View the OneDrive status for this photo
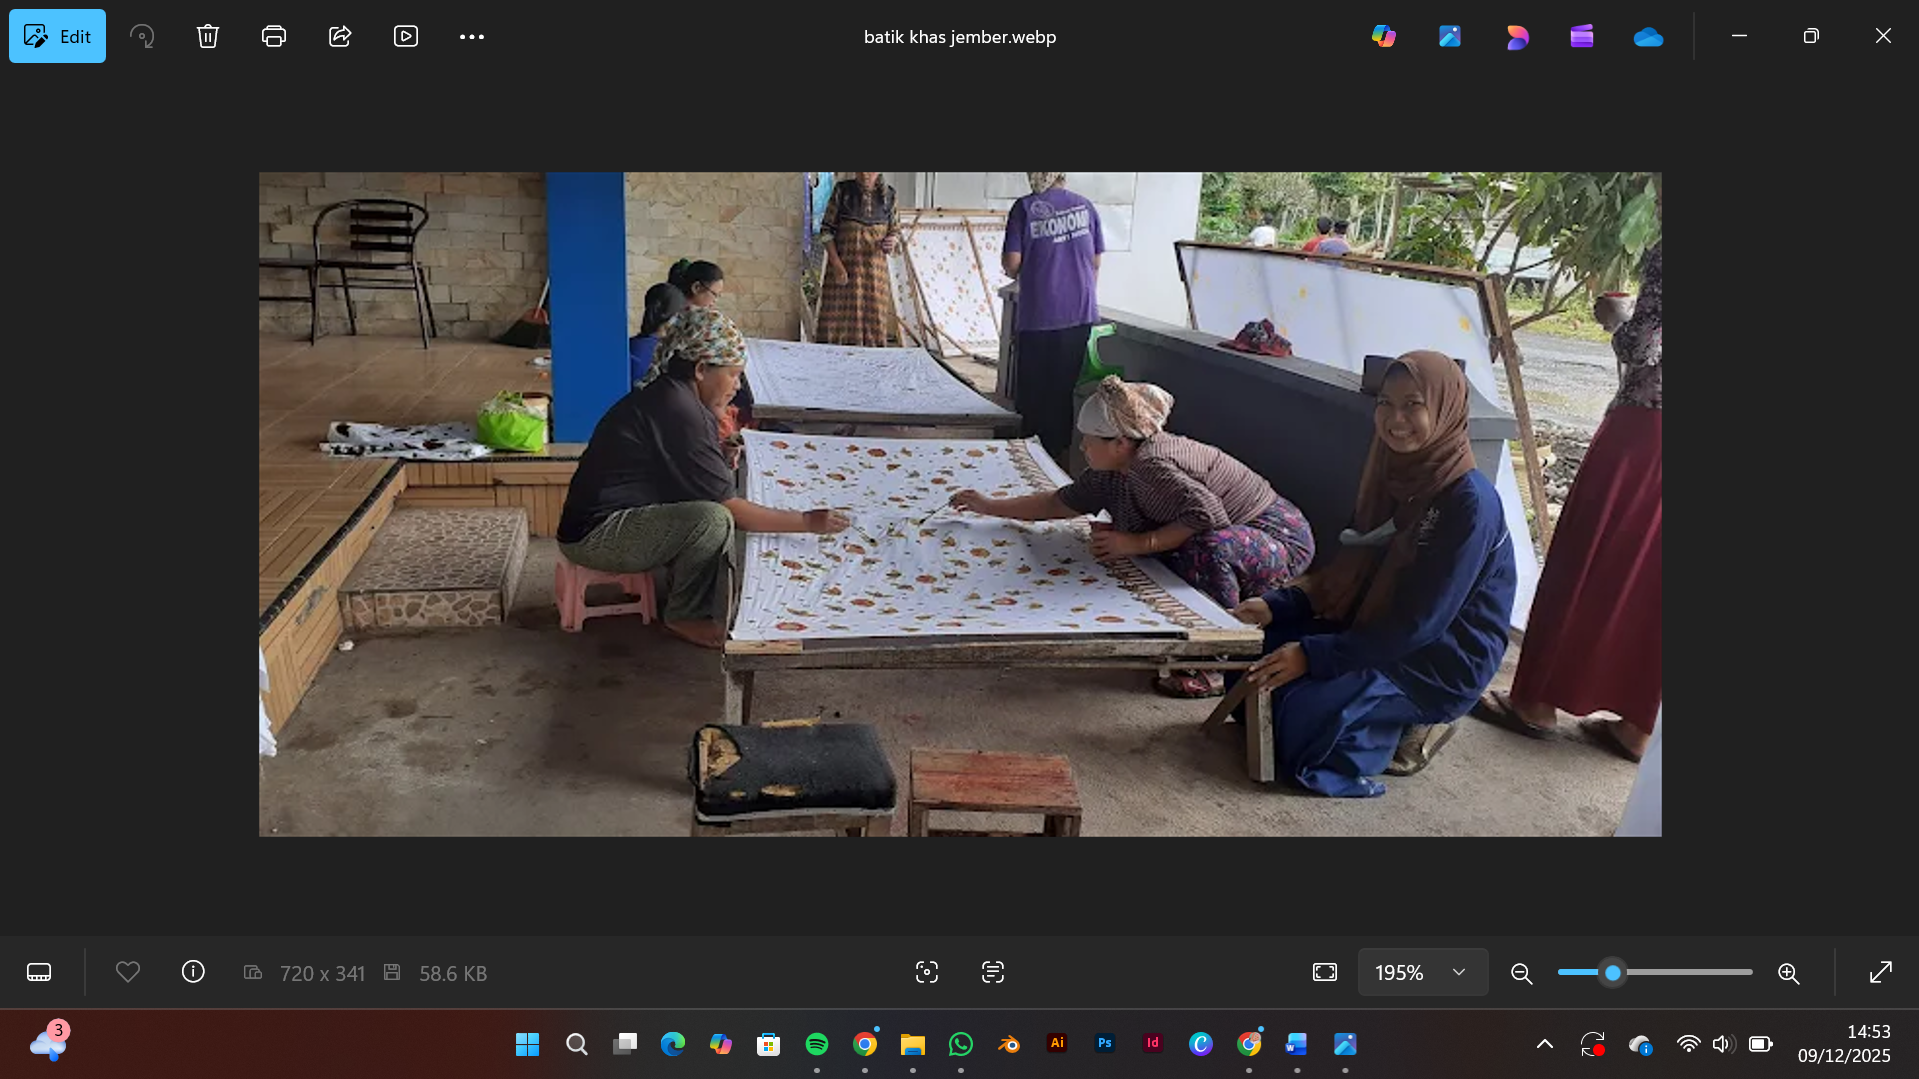The height and width of the screenshot is (1079, 1919). [1648, 35]
